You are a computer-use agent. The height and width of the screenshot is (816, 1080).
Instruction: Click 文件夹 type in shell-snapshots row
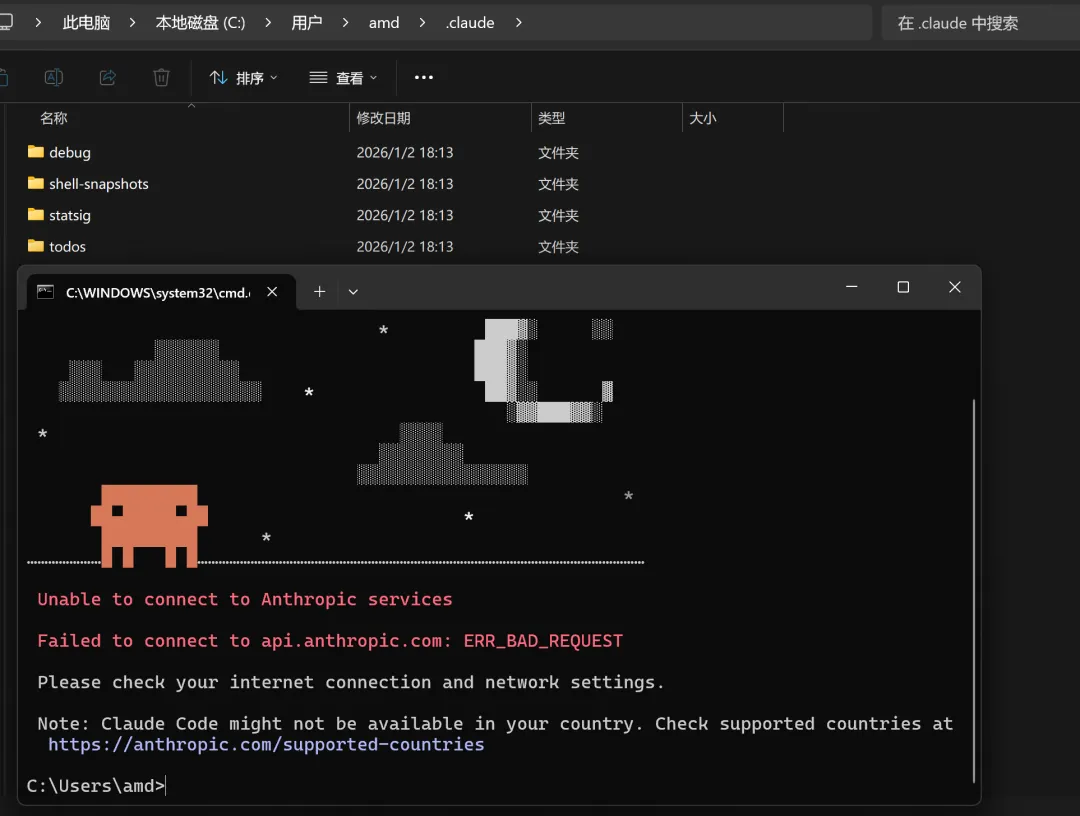(558, 184)
